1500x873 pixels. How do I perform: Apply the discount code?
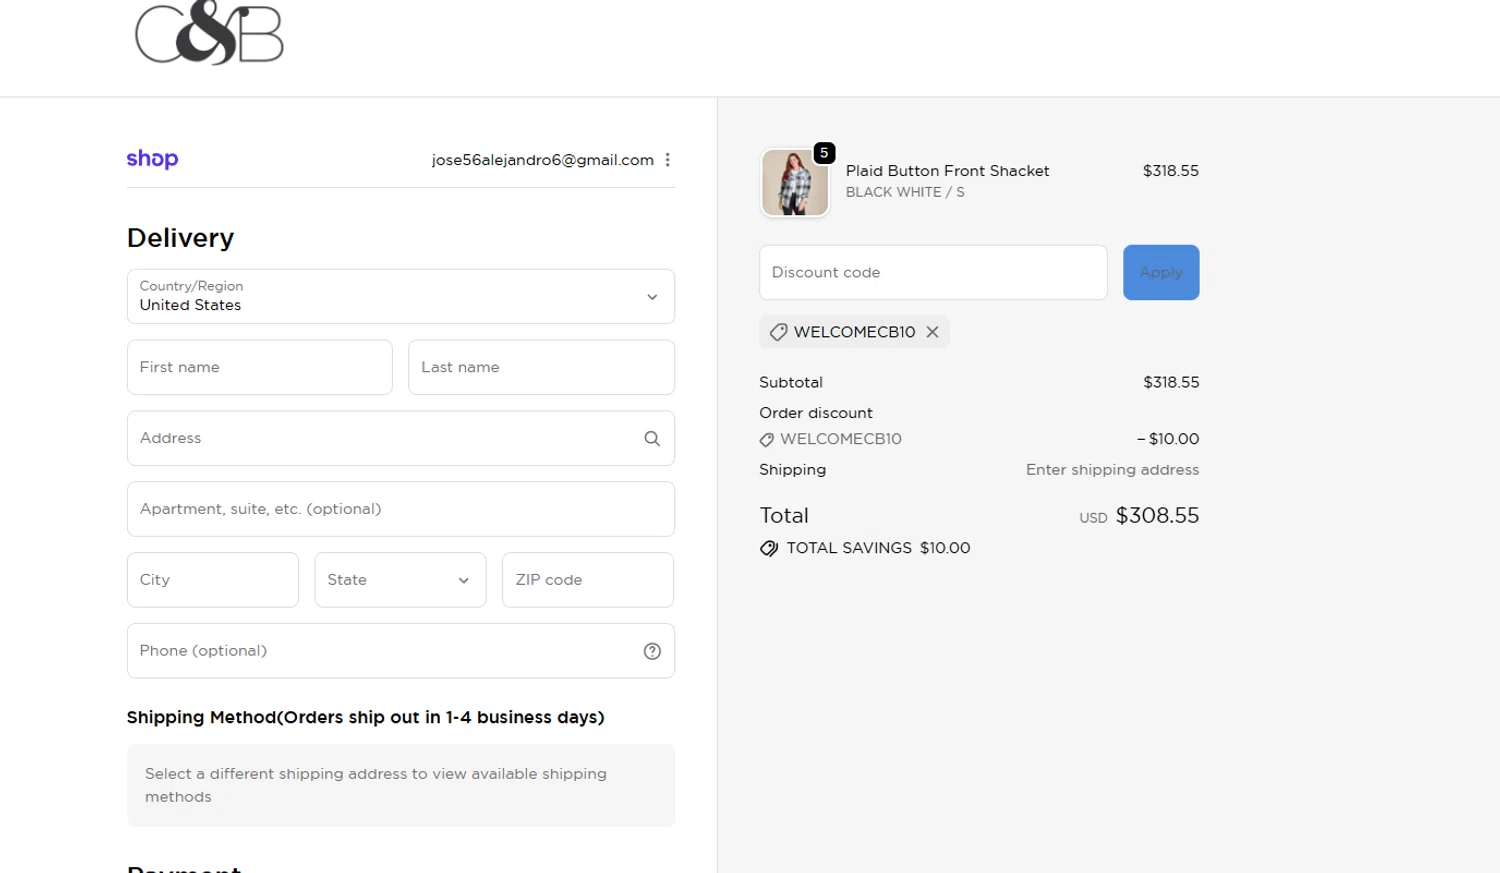(1160, 272)
